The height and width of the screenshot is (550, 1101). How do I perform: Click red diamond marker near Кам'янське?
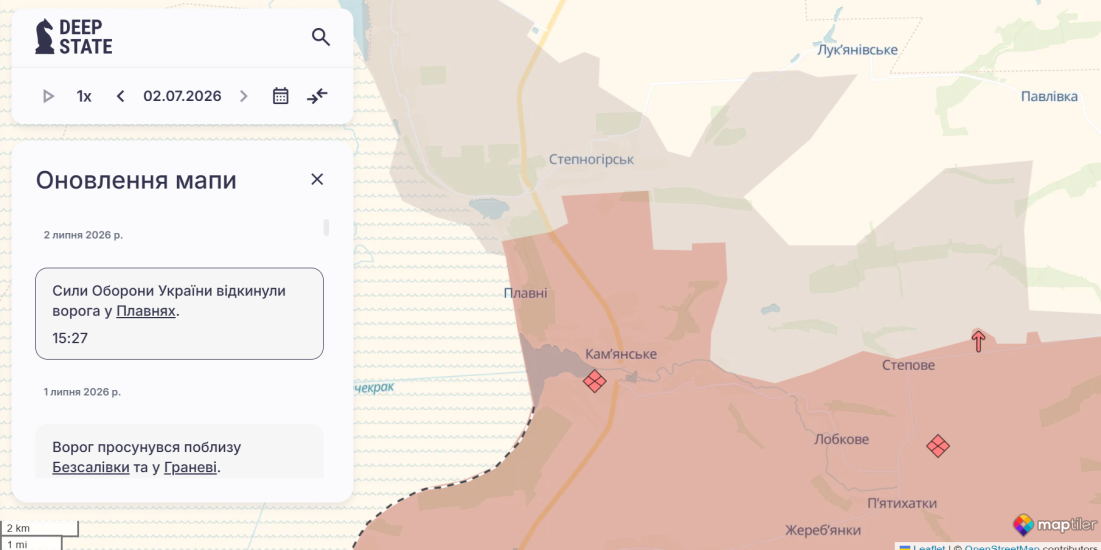[x=595, y=381]
